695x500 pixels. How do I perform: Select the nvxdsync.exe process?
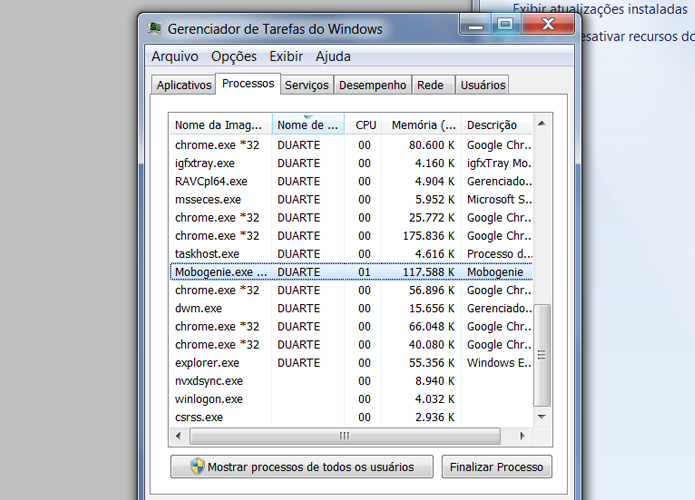click(x=351, y=381)
